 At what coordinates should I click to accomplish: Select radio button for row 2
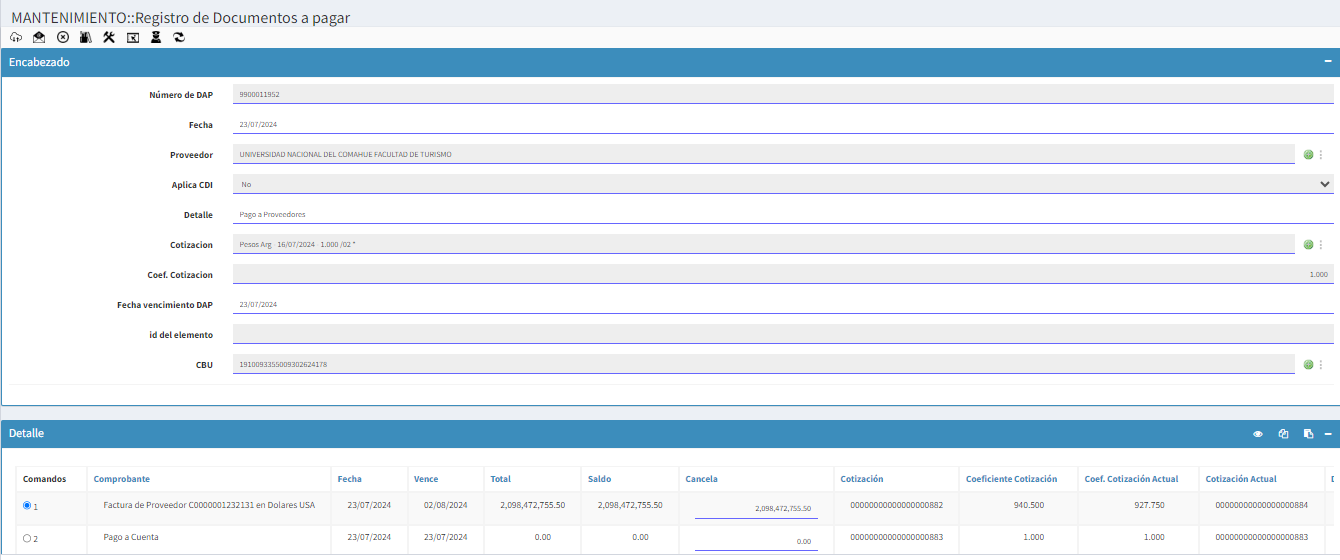(x=27, y=538)
